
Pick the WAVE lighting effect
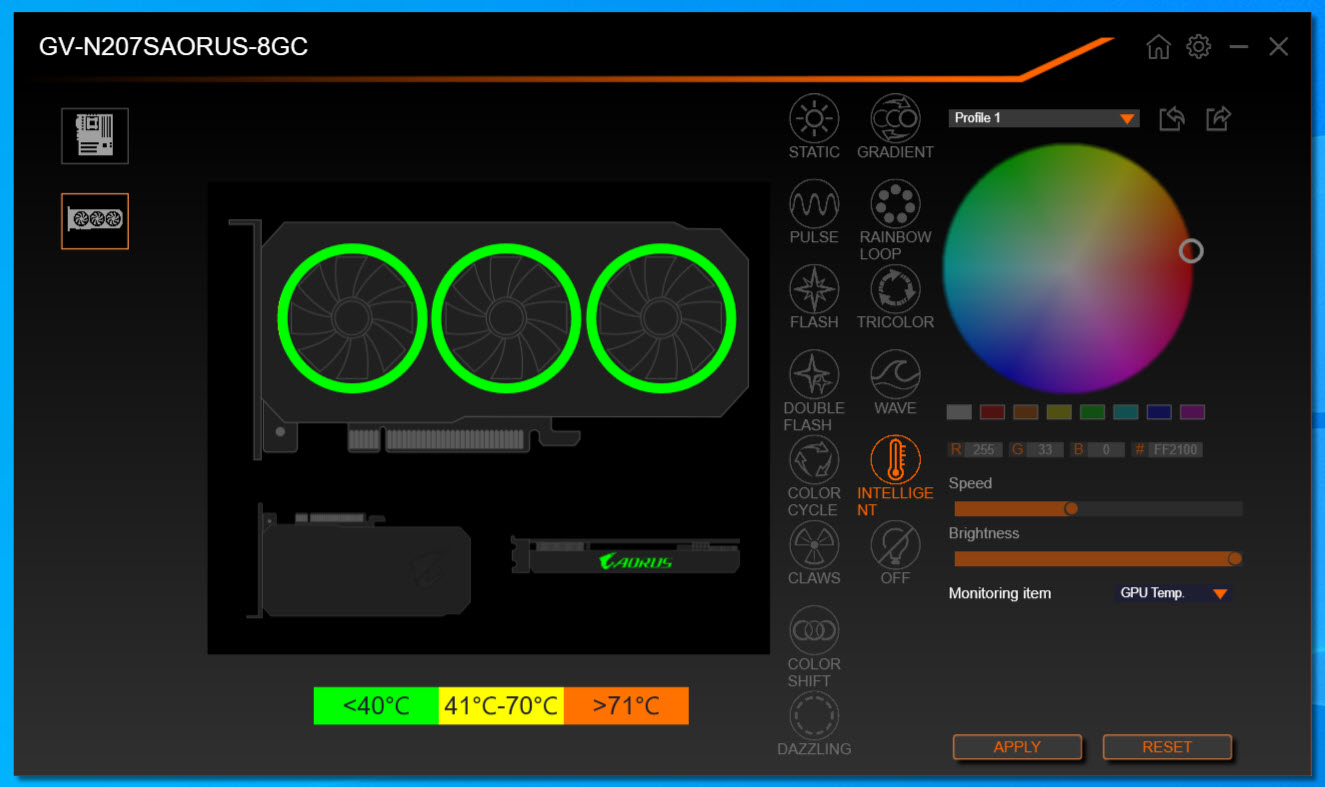(x=895, y=383)
